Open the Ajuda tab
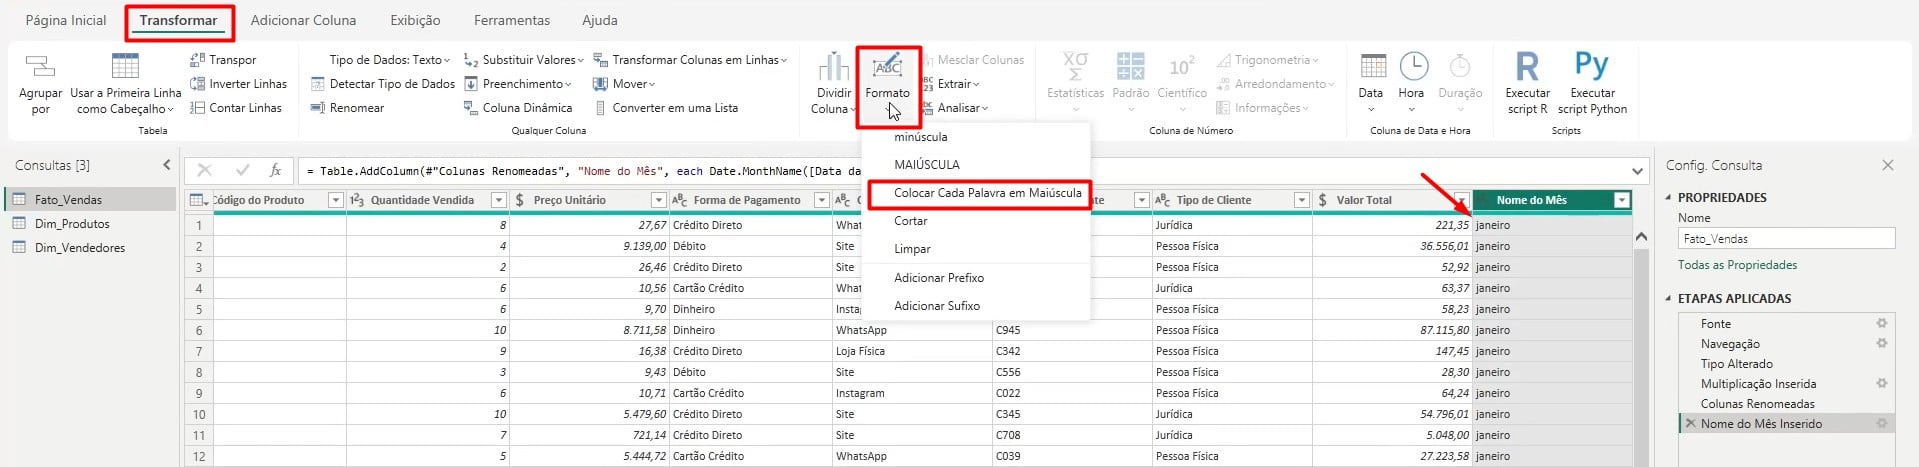 point(600,20)
